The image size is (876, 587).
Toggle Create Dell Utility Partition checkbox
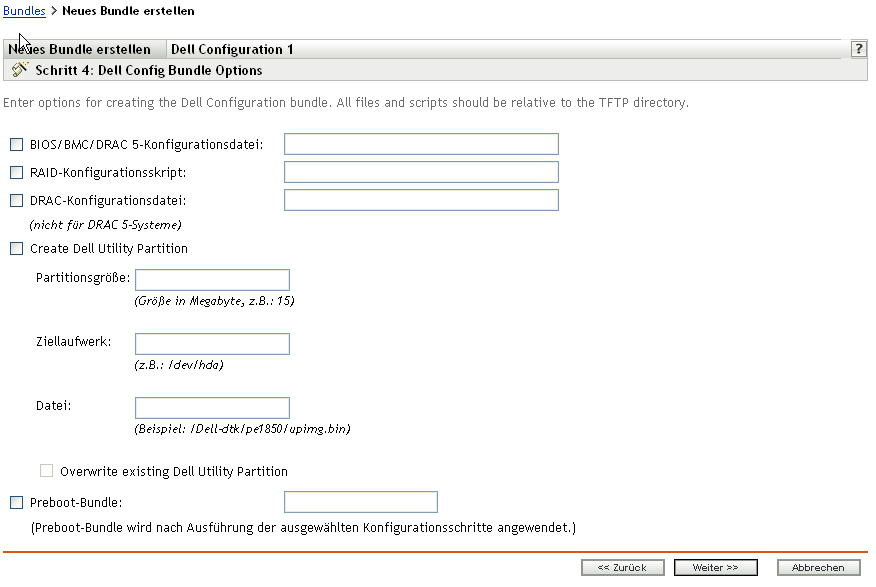(16, 248)
